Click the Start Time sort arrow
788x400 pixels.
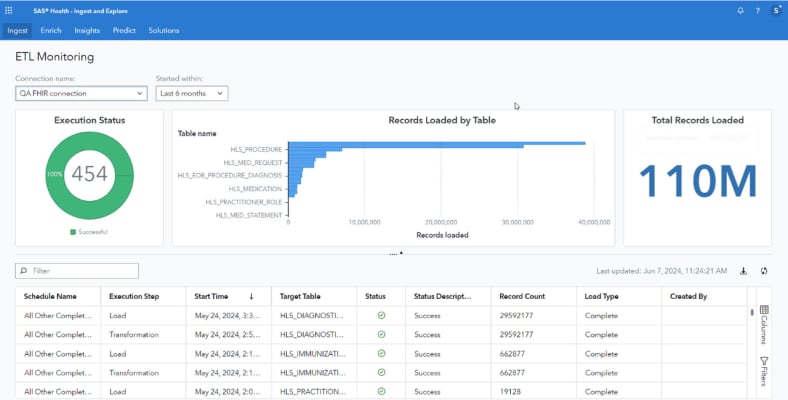click(251, 296)
